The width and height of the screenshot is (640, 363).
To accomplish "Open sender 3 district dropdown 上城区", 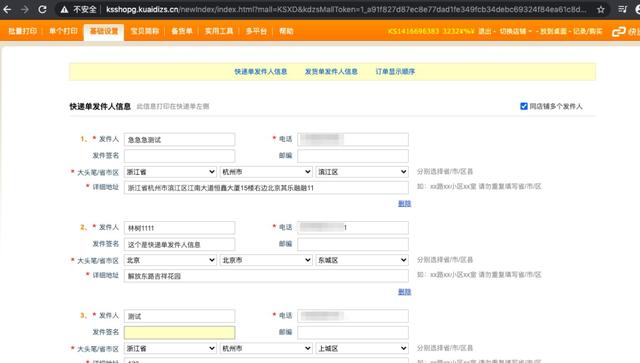I will click(x=362, y=348).
